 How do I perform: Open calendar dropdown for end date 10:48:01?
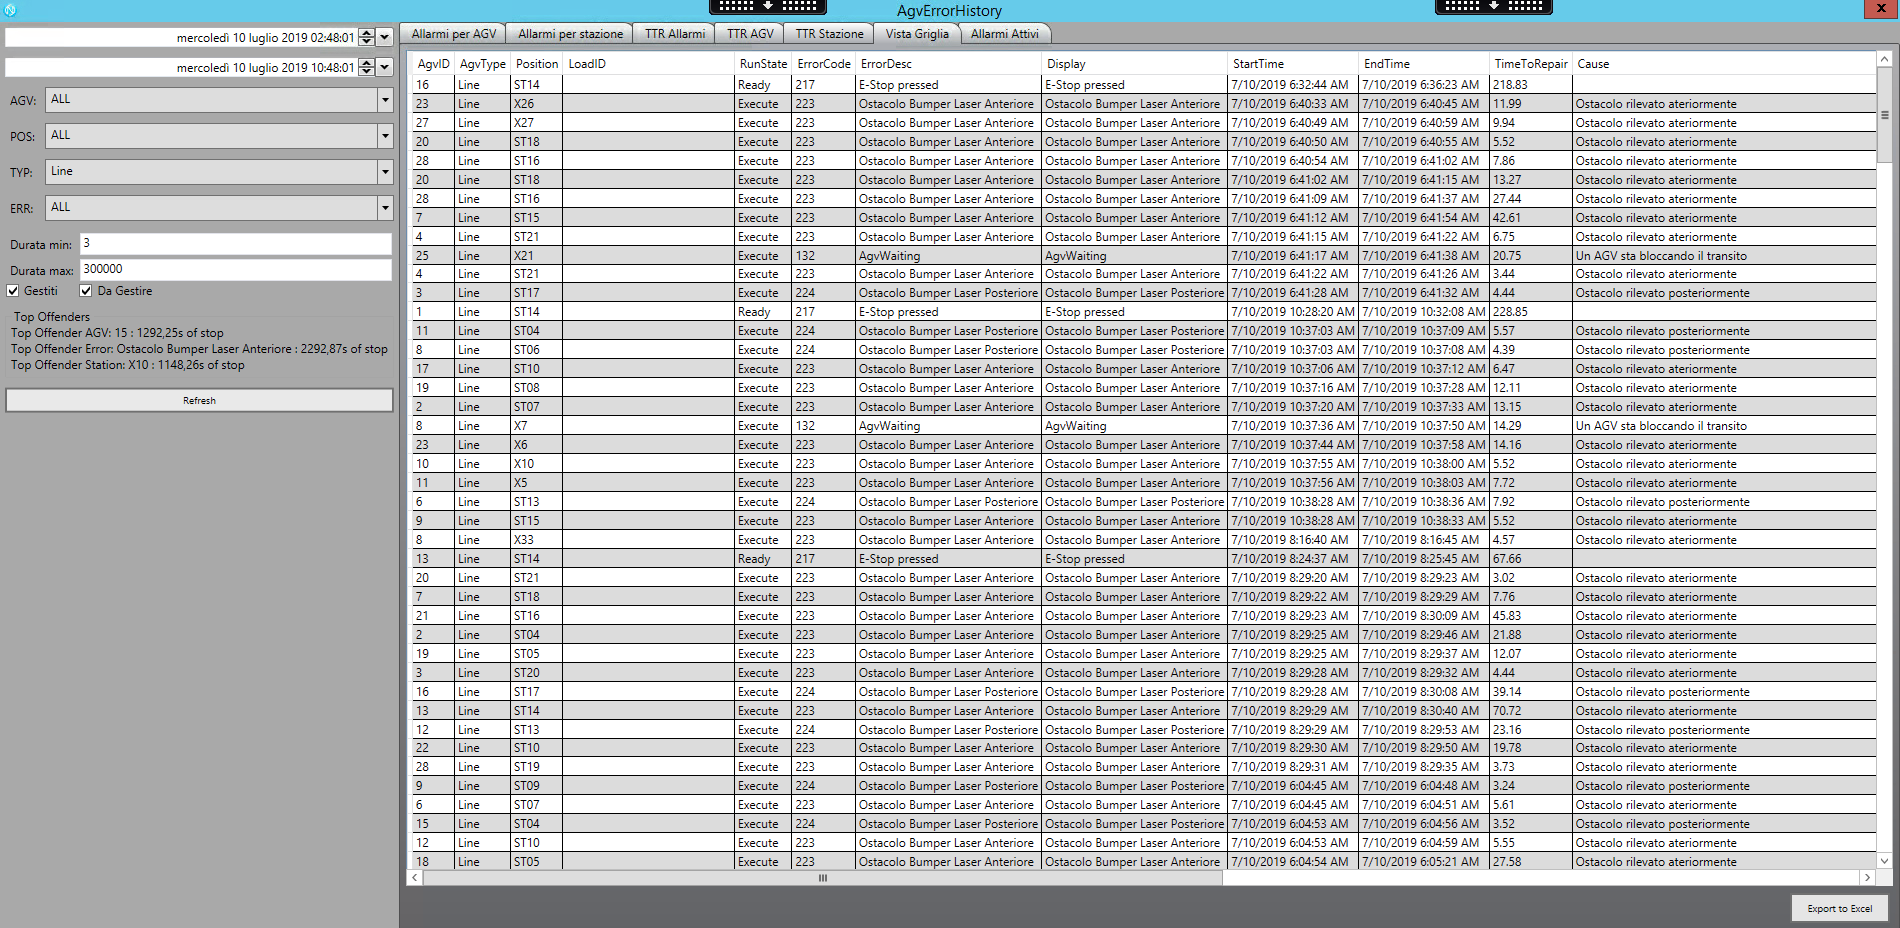point(384,68)
